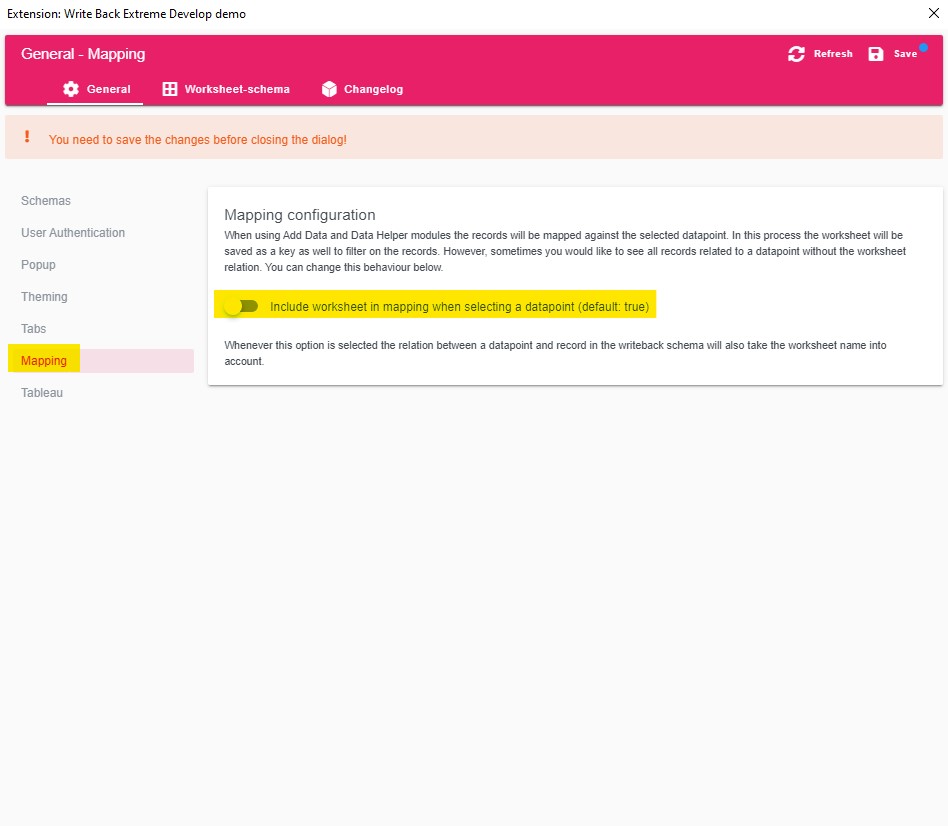Click the General gear icon
948x826 pixels.
(71, 89)
